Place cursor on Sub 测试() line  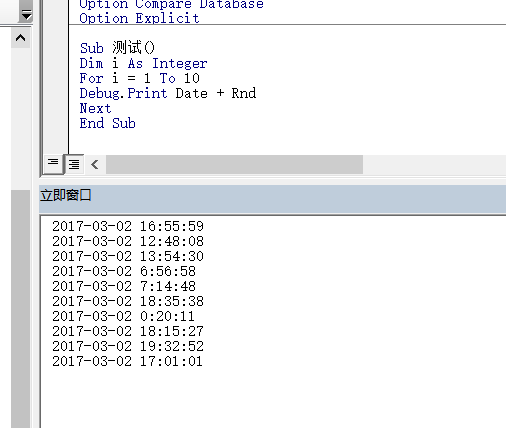117,48
